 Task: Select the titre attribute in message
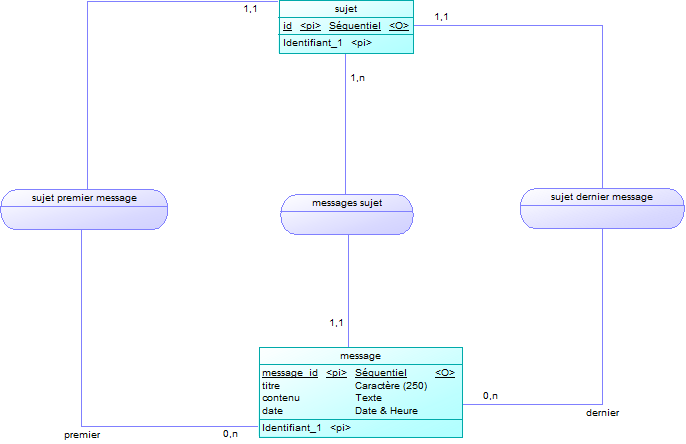(271, 385)
